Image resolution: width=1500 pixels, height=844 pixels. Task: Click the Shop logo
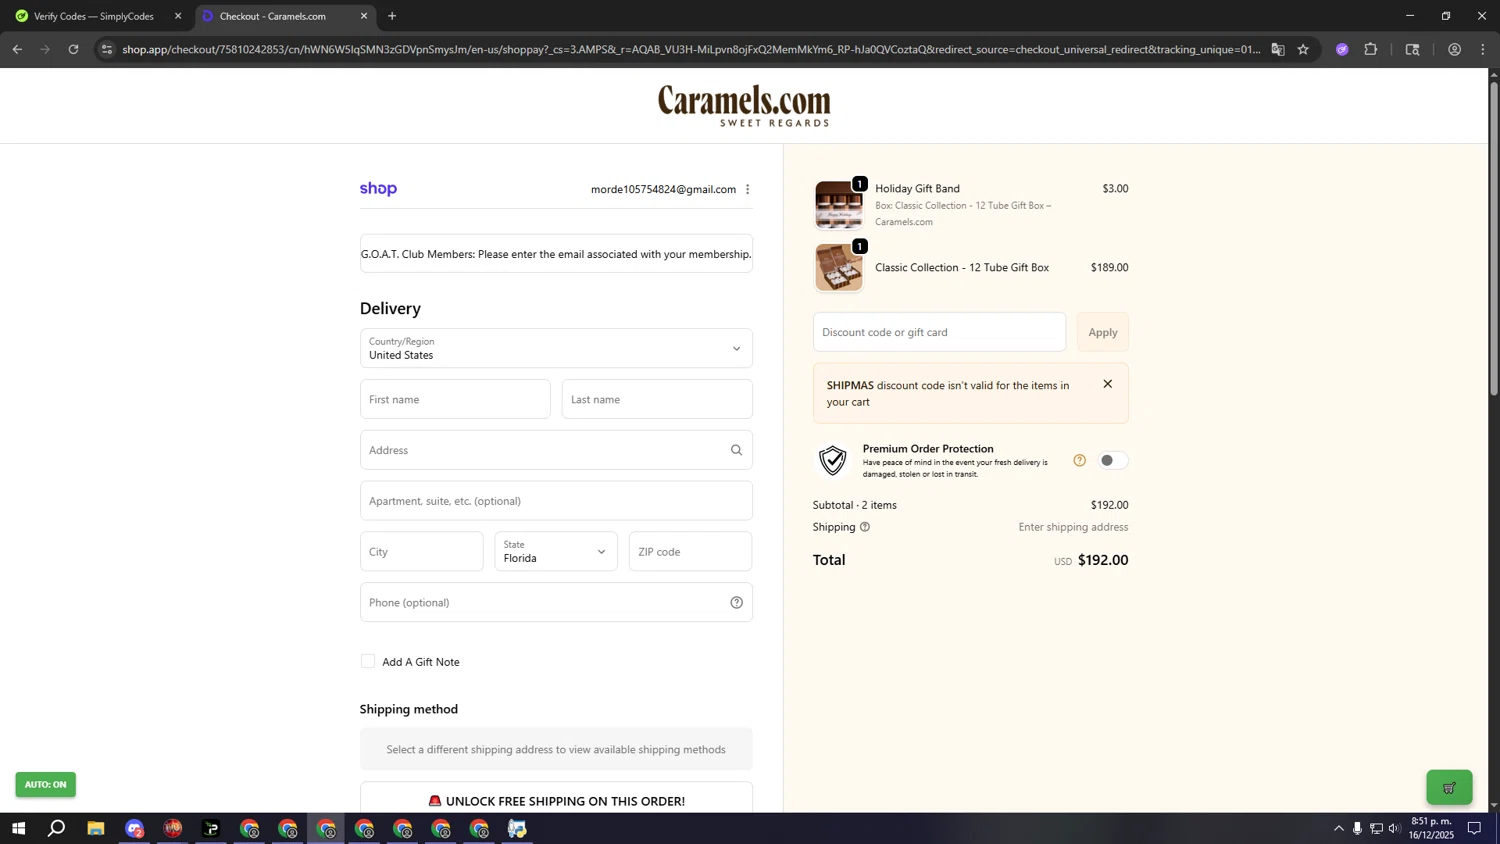[x=378, y=189]
